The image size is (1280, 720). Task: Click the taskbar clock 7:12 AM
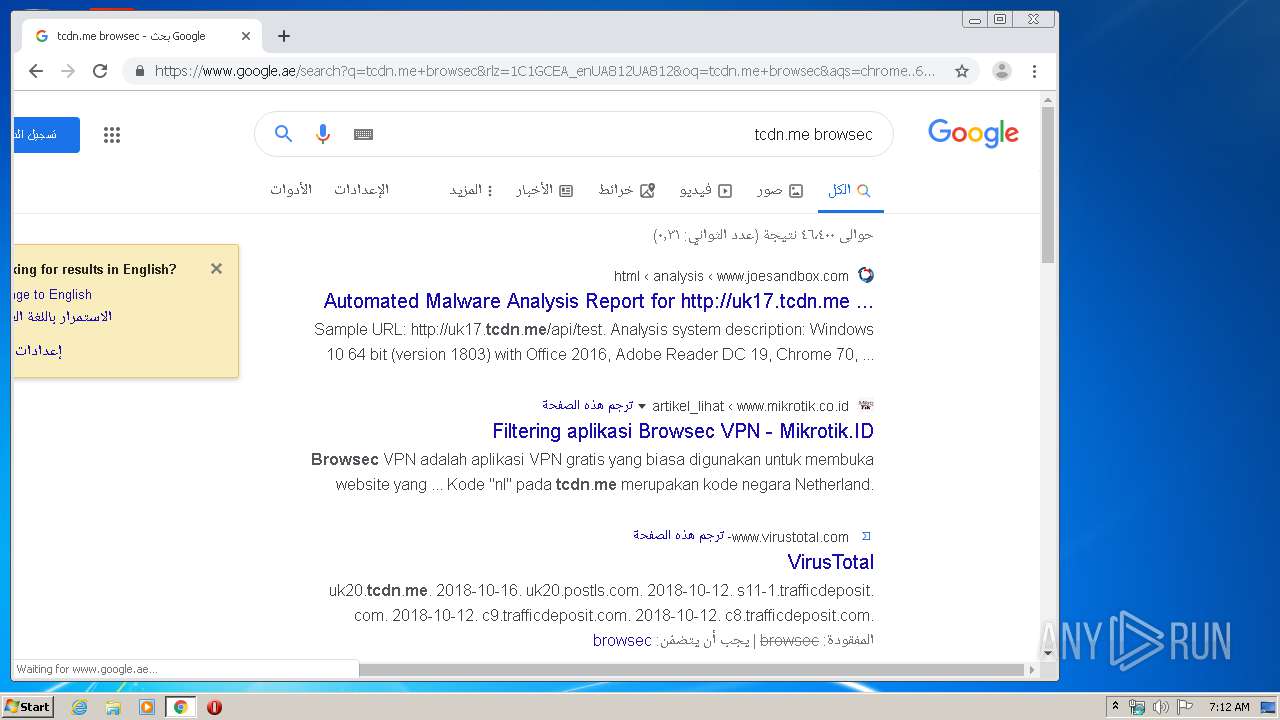[x=1229, y=707]
